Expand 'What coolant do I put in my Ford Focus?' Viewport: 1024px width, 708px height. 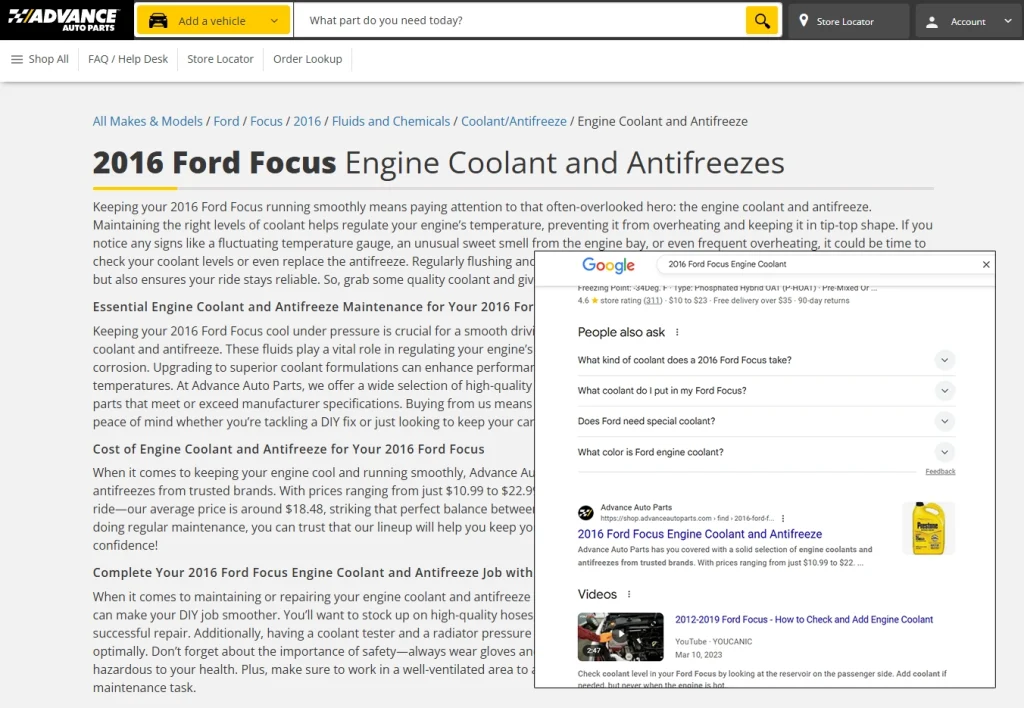pyautogui.click(x=766, y=391)
